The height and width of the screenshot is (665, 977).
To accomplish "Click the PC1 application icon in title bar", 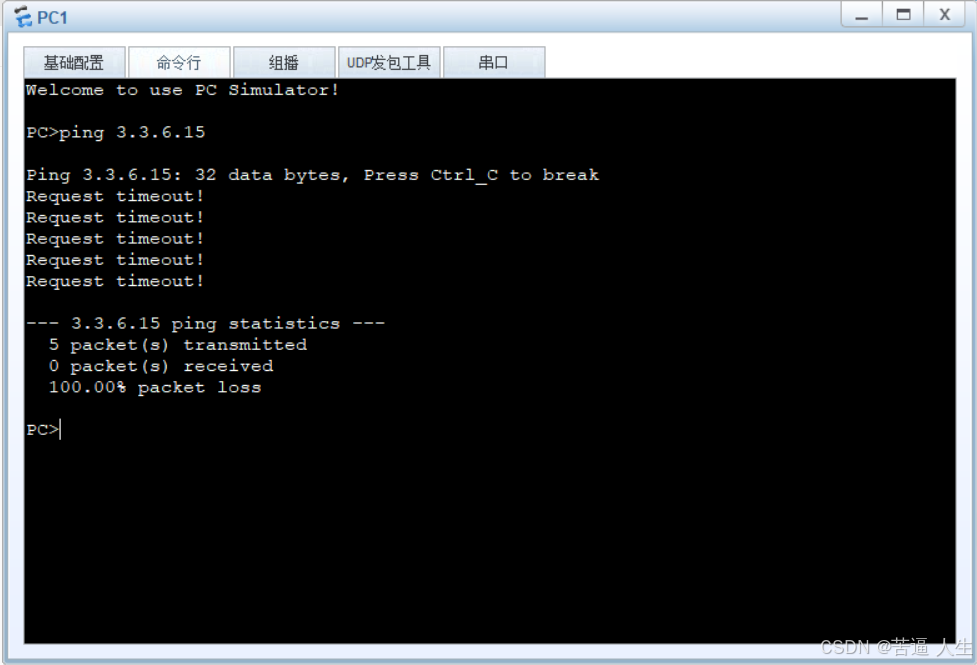I will [23, 17].
